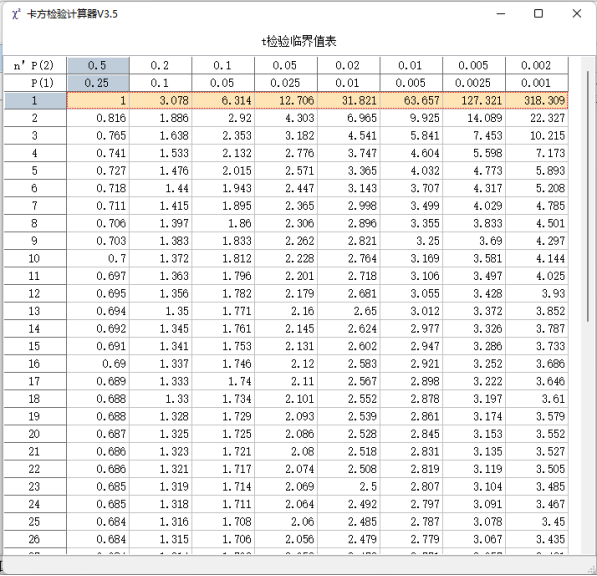597x576 pixels.
Task: Click cell value 2.145 in row 14
Action: [286, 329]
